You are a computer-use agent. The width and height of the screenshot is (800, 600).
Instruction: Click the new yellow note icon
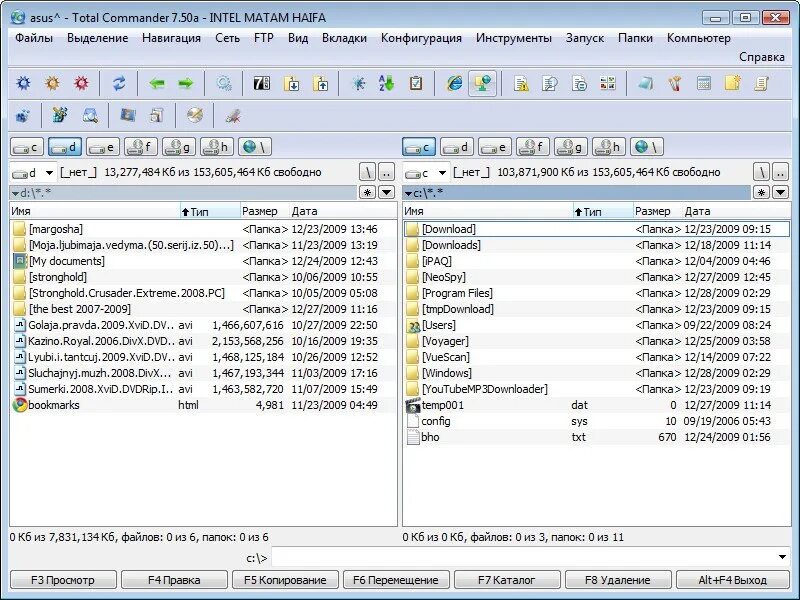[733, 83]
